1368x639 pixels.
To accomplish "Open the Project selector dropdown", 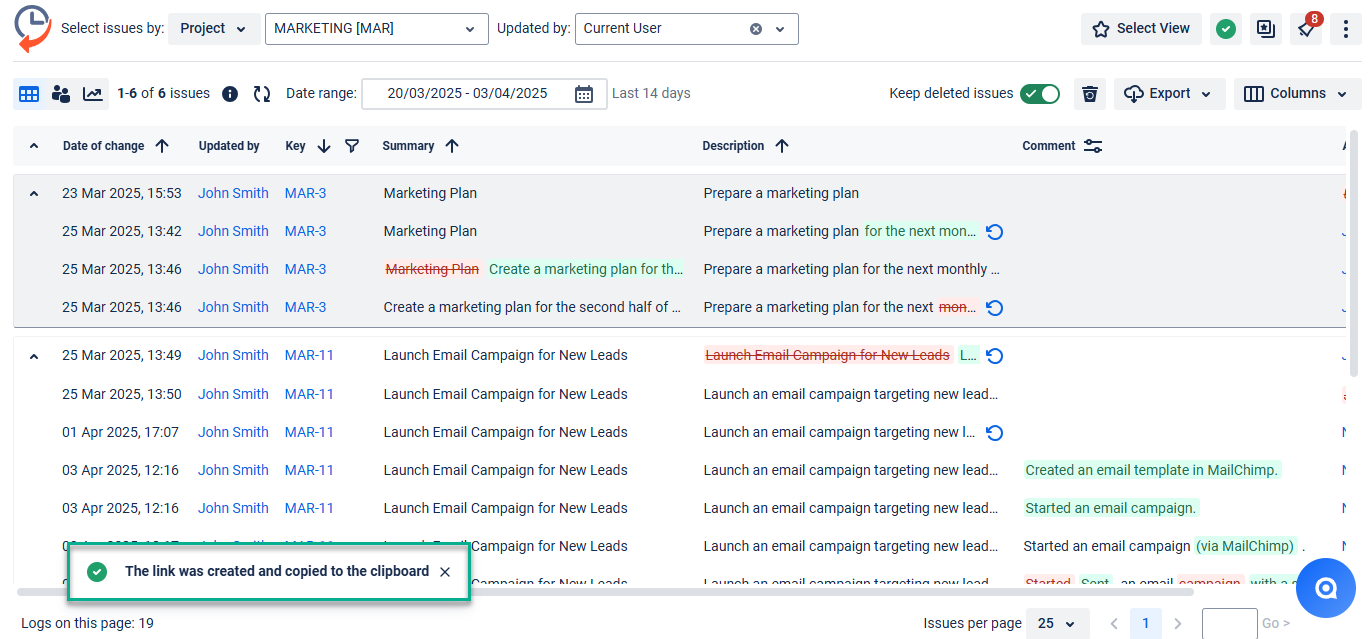I will coord(213,29).
